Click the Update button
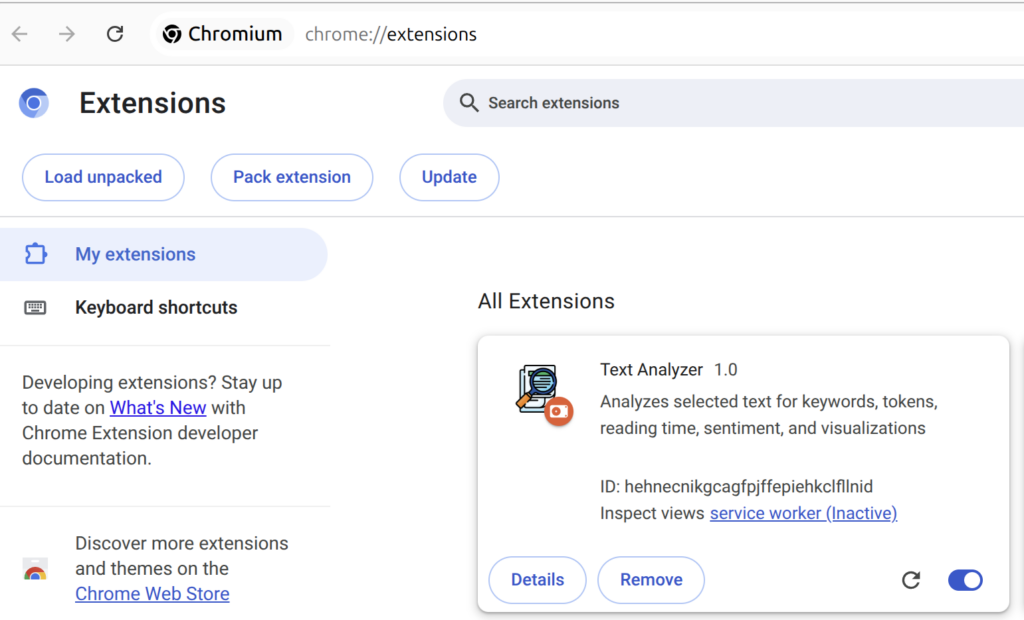The height and width of the screenshot is (620, 1024). pos(449,177)
